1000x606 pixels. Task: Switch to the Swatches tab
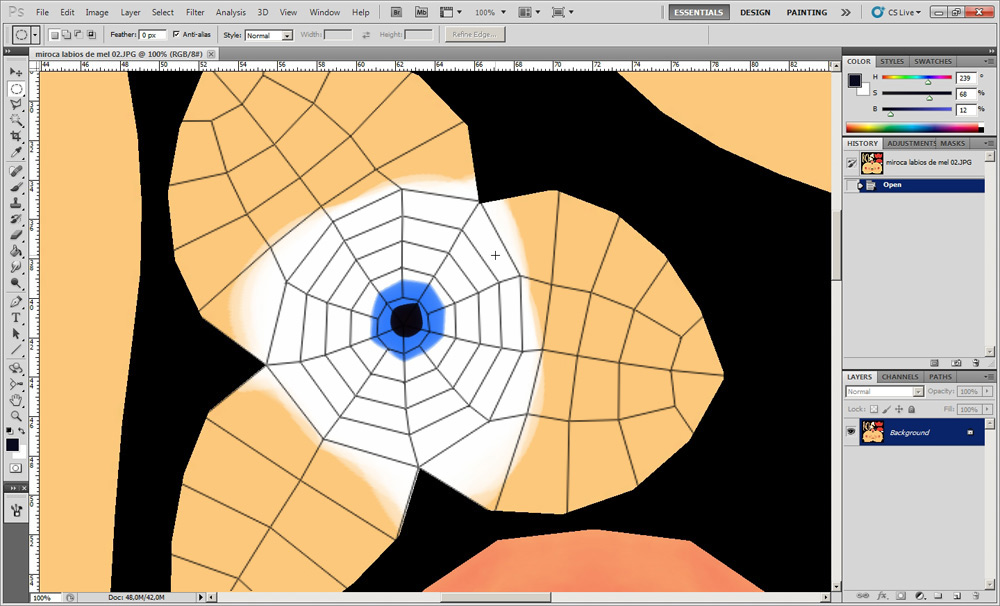(932, 61)
